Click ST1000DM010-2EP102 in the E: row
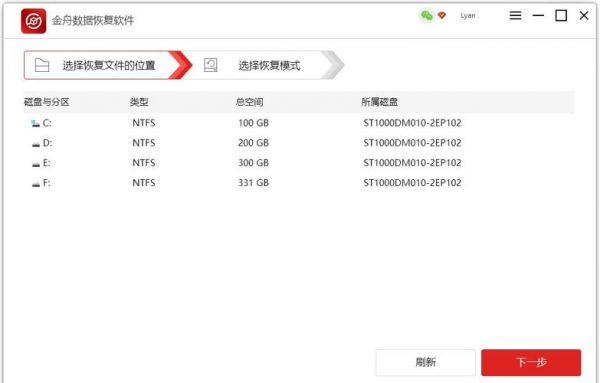600x383 pixels. coord(412,163)
